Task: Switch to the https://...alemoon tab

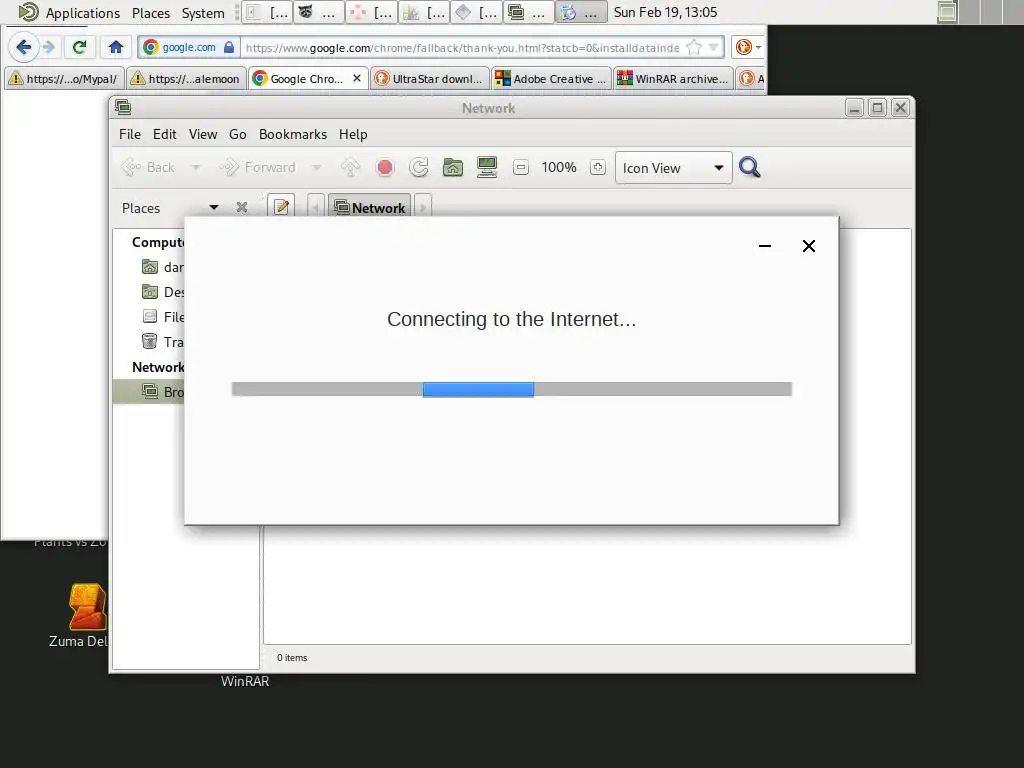Action: tap(186, 79)
